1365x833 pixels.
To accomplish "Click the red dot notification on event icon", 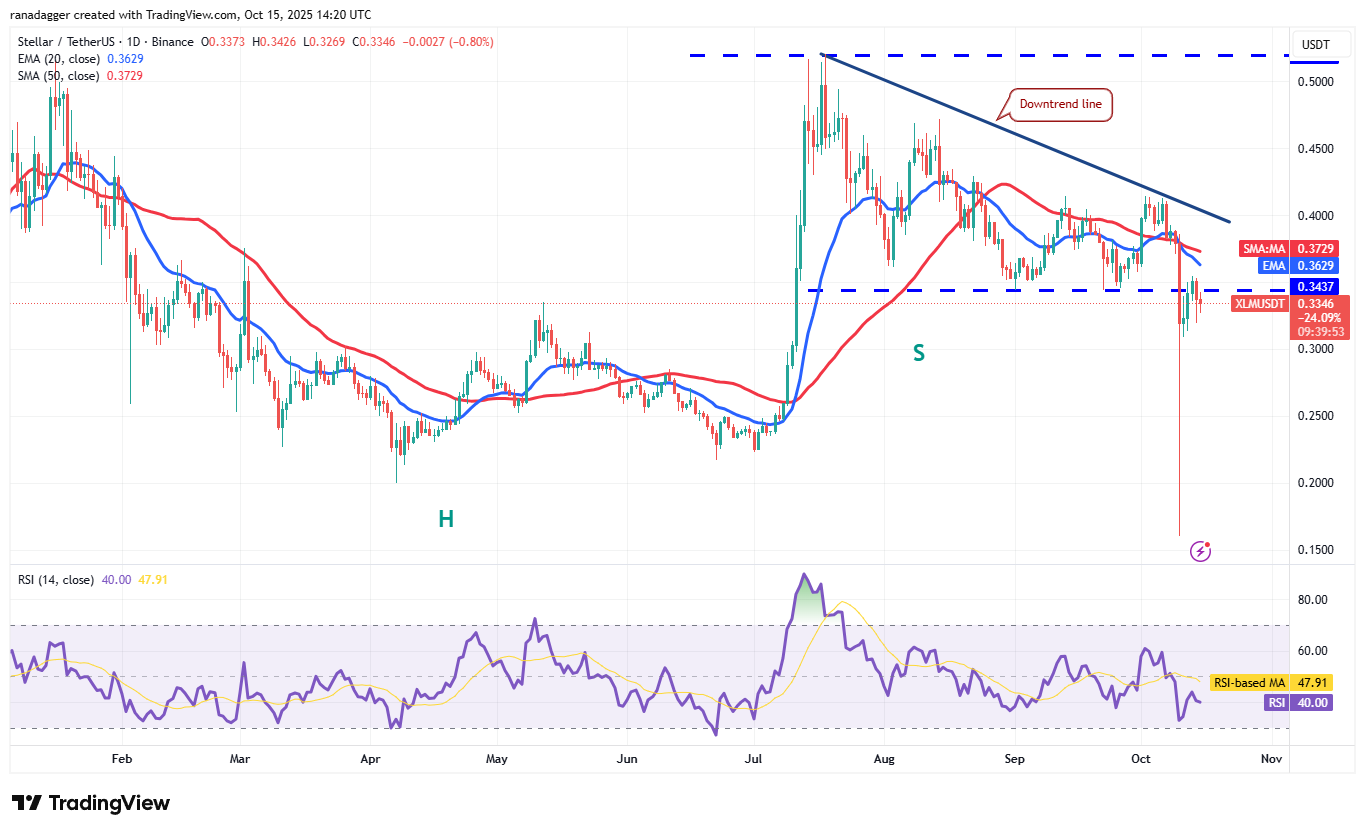I will tap(1208, 545).
